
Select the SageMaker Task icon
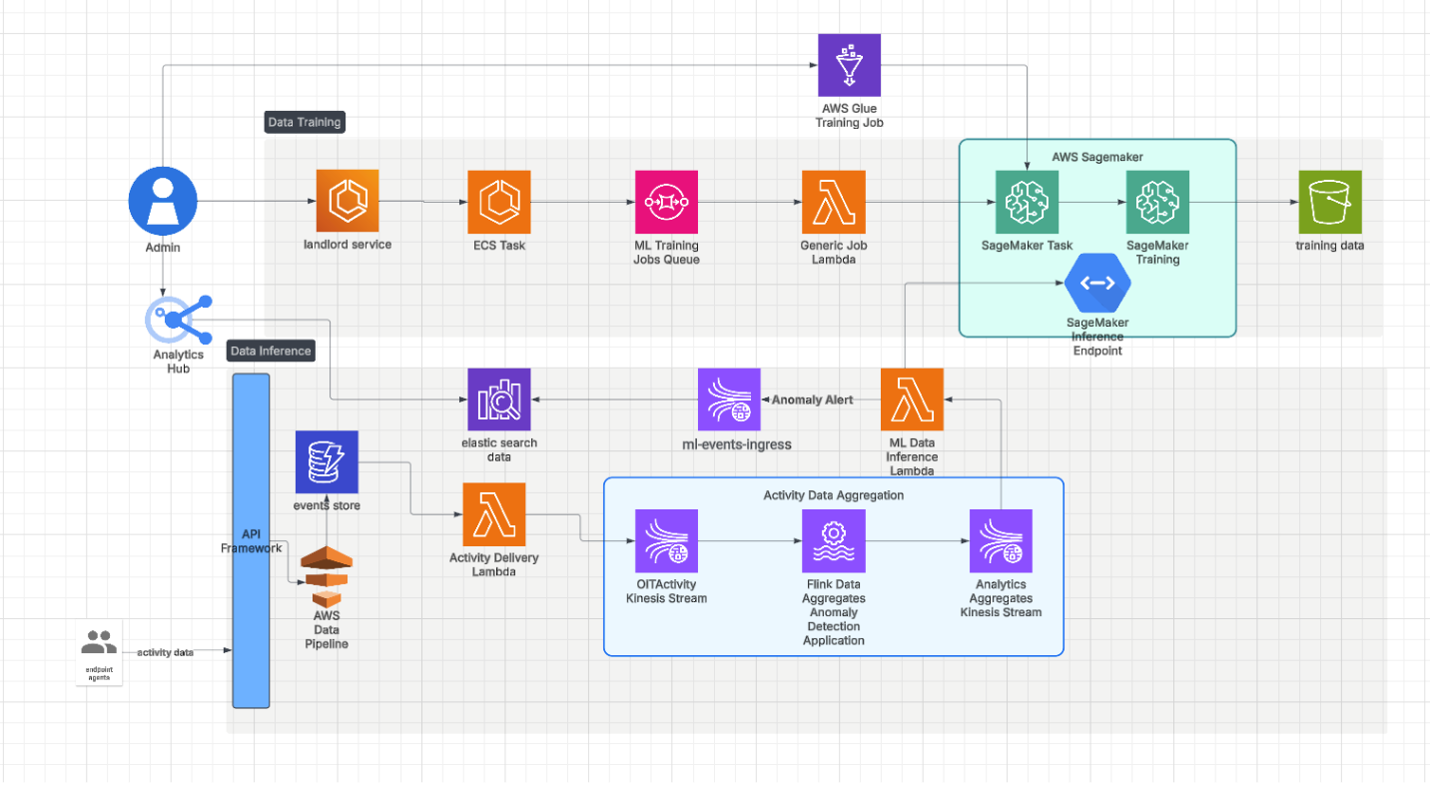1026,200
